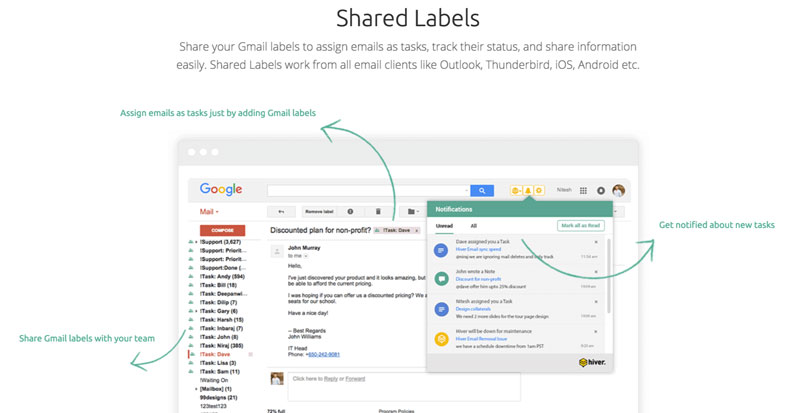Expand the !Task: Gary label arrow
The width and height of the screenshot is (800, 413).
(196, 311)
